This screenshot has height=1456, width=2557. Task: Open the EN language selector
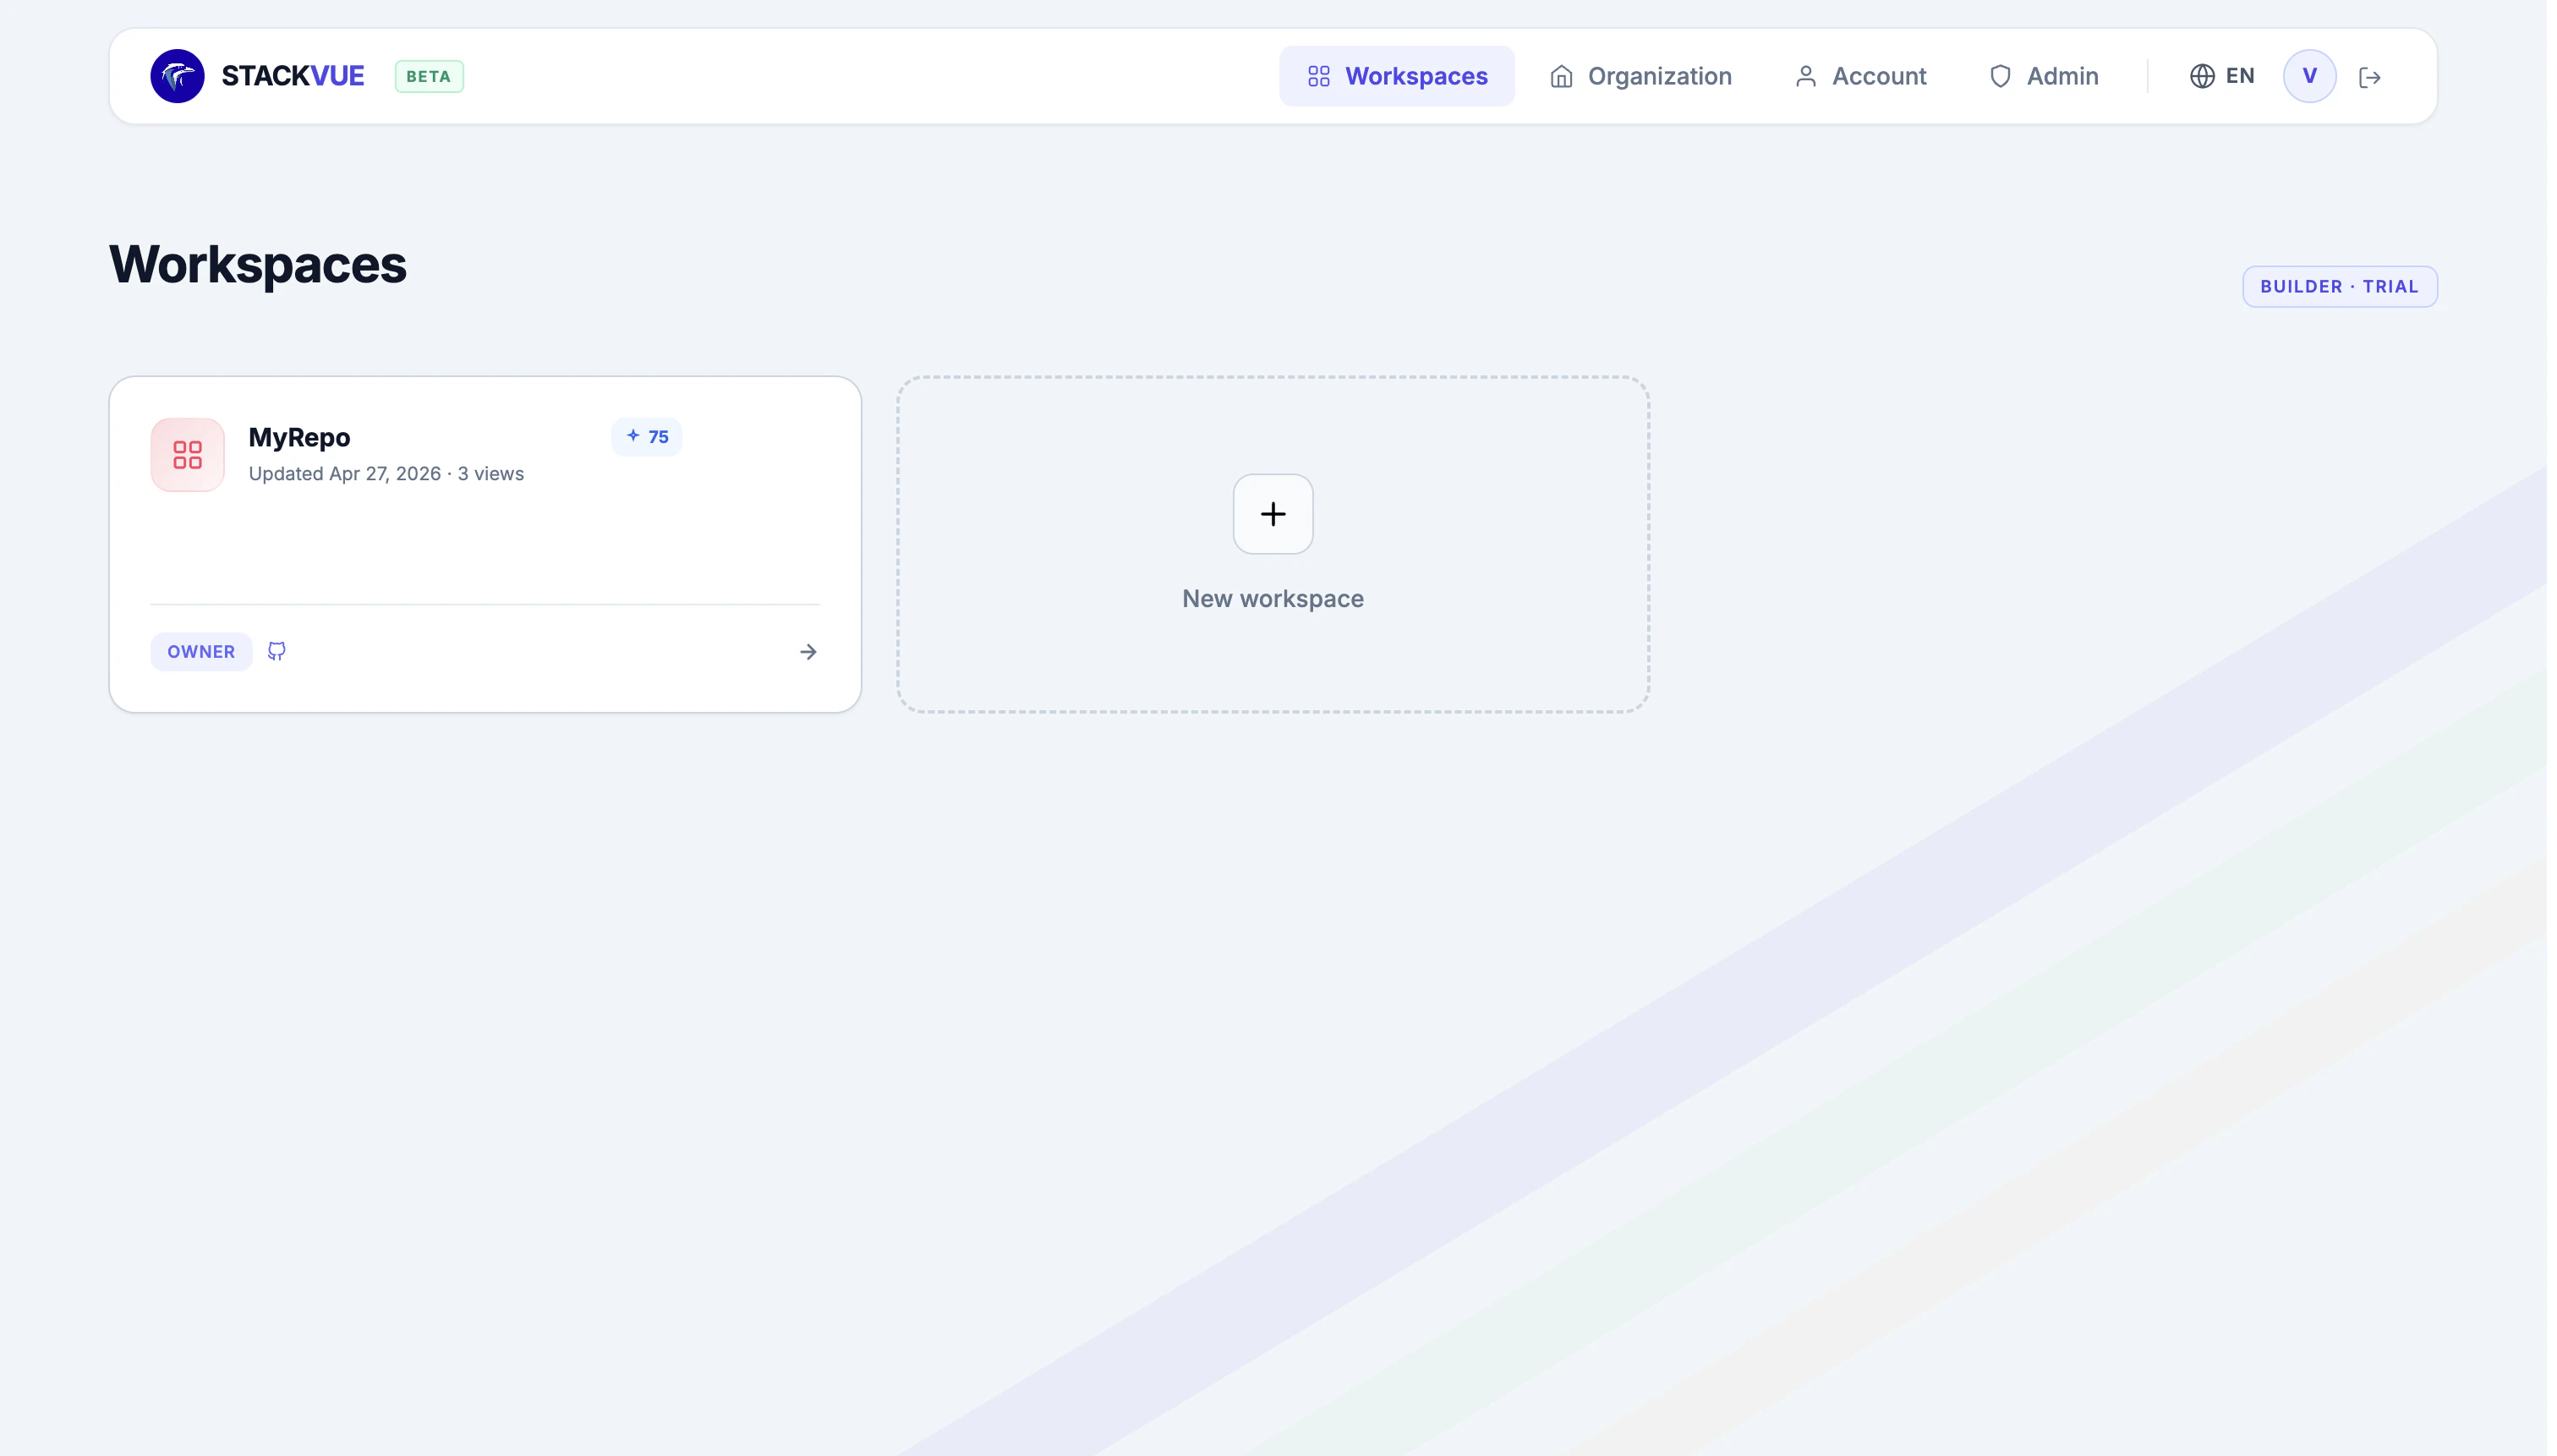2222,76
